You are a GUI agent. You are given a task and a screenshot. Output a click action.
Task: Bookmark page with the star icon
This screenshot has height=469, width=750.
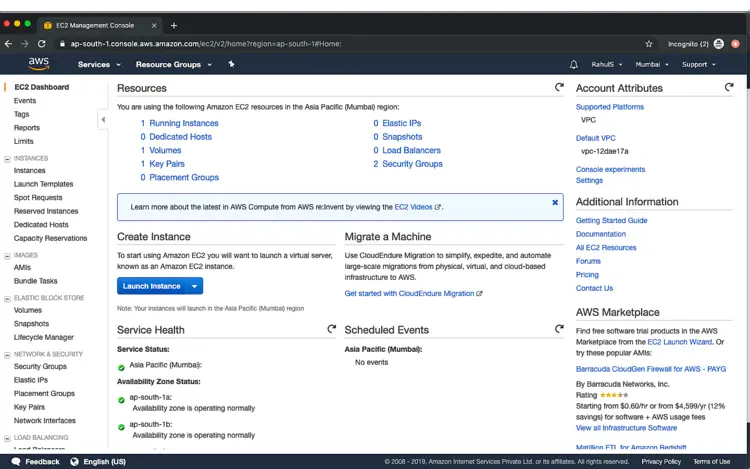(649, 44)
